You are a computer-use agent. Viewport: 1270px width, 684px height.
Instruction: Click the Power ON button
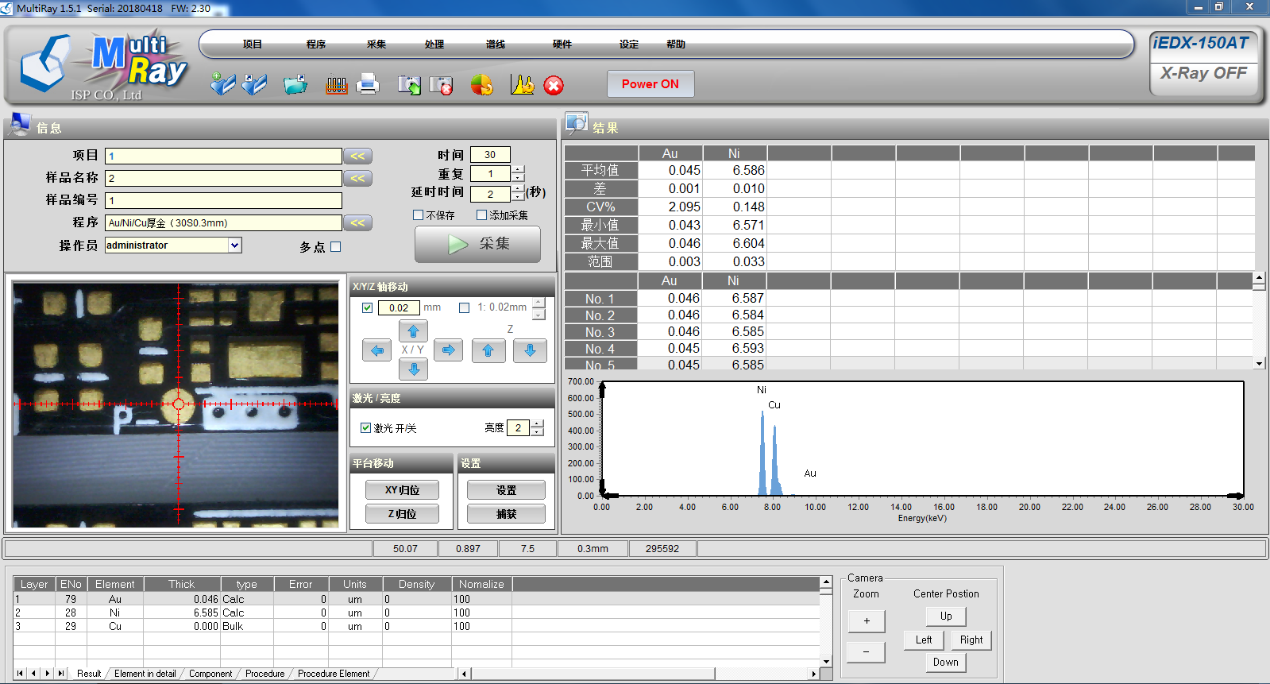point(650,84)
